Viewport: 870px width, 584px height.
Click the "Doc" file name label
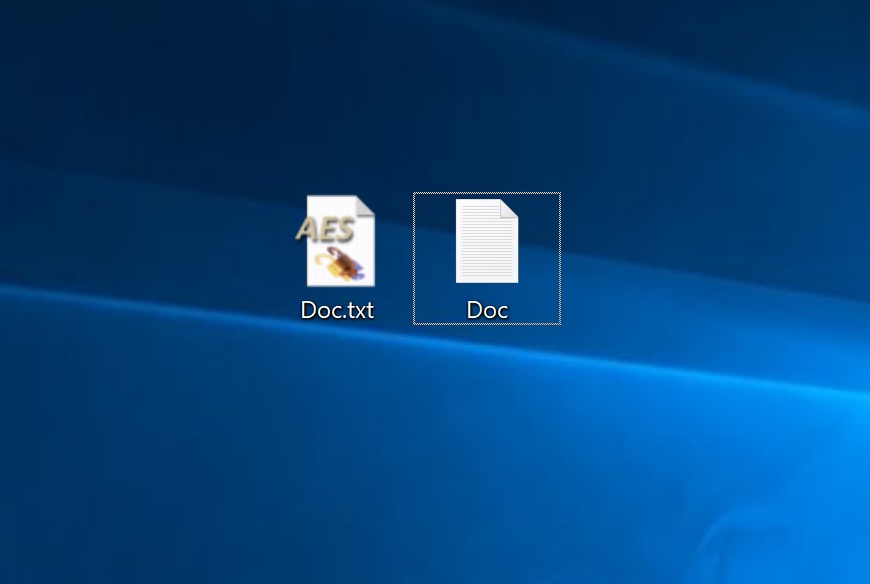(x=487, y=310)
